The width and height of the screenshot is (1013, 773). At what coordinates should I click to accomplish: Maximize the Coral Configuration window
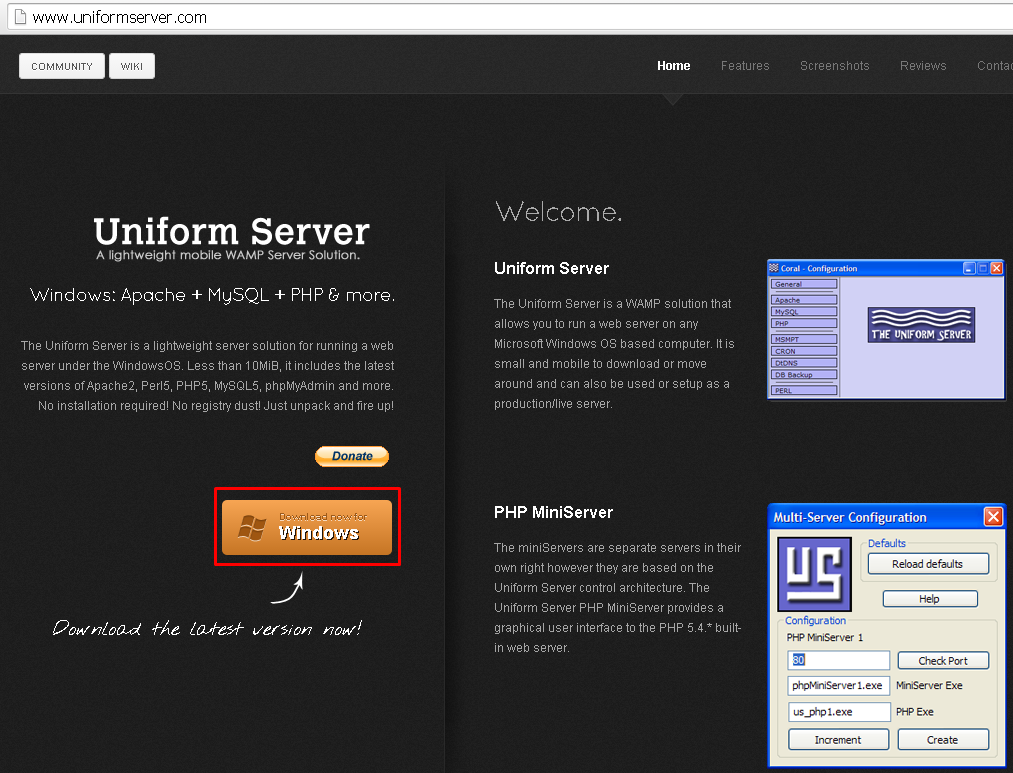pyautogui.click(x=983, y=268)
